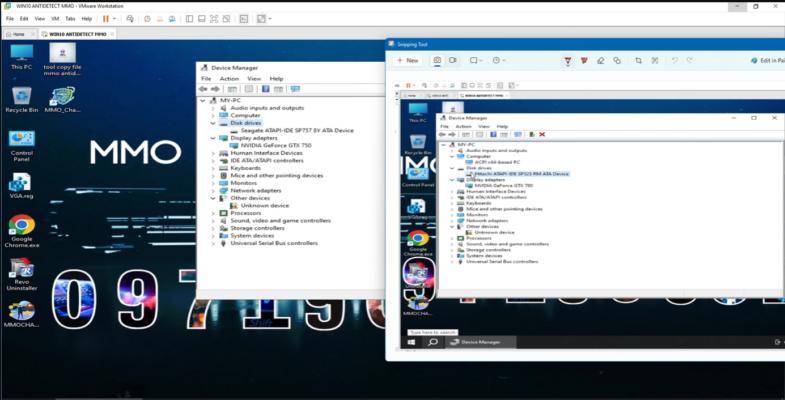Viewport: 785px width, 400px height.
Task: Switch to the Home tab in VMware
Action: click(19, 34)
